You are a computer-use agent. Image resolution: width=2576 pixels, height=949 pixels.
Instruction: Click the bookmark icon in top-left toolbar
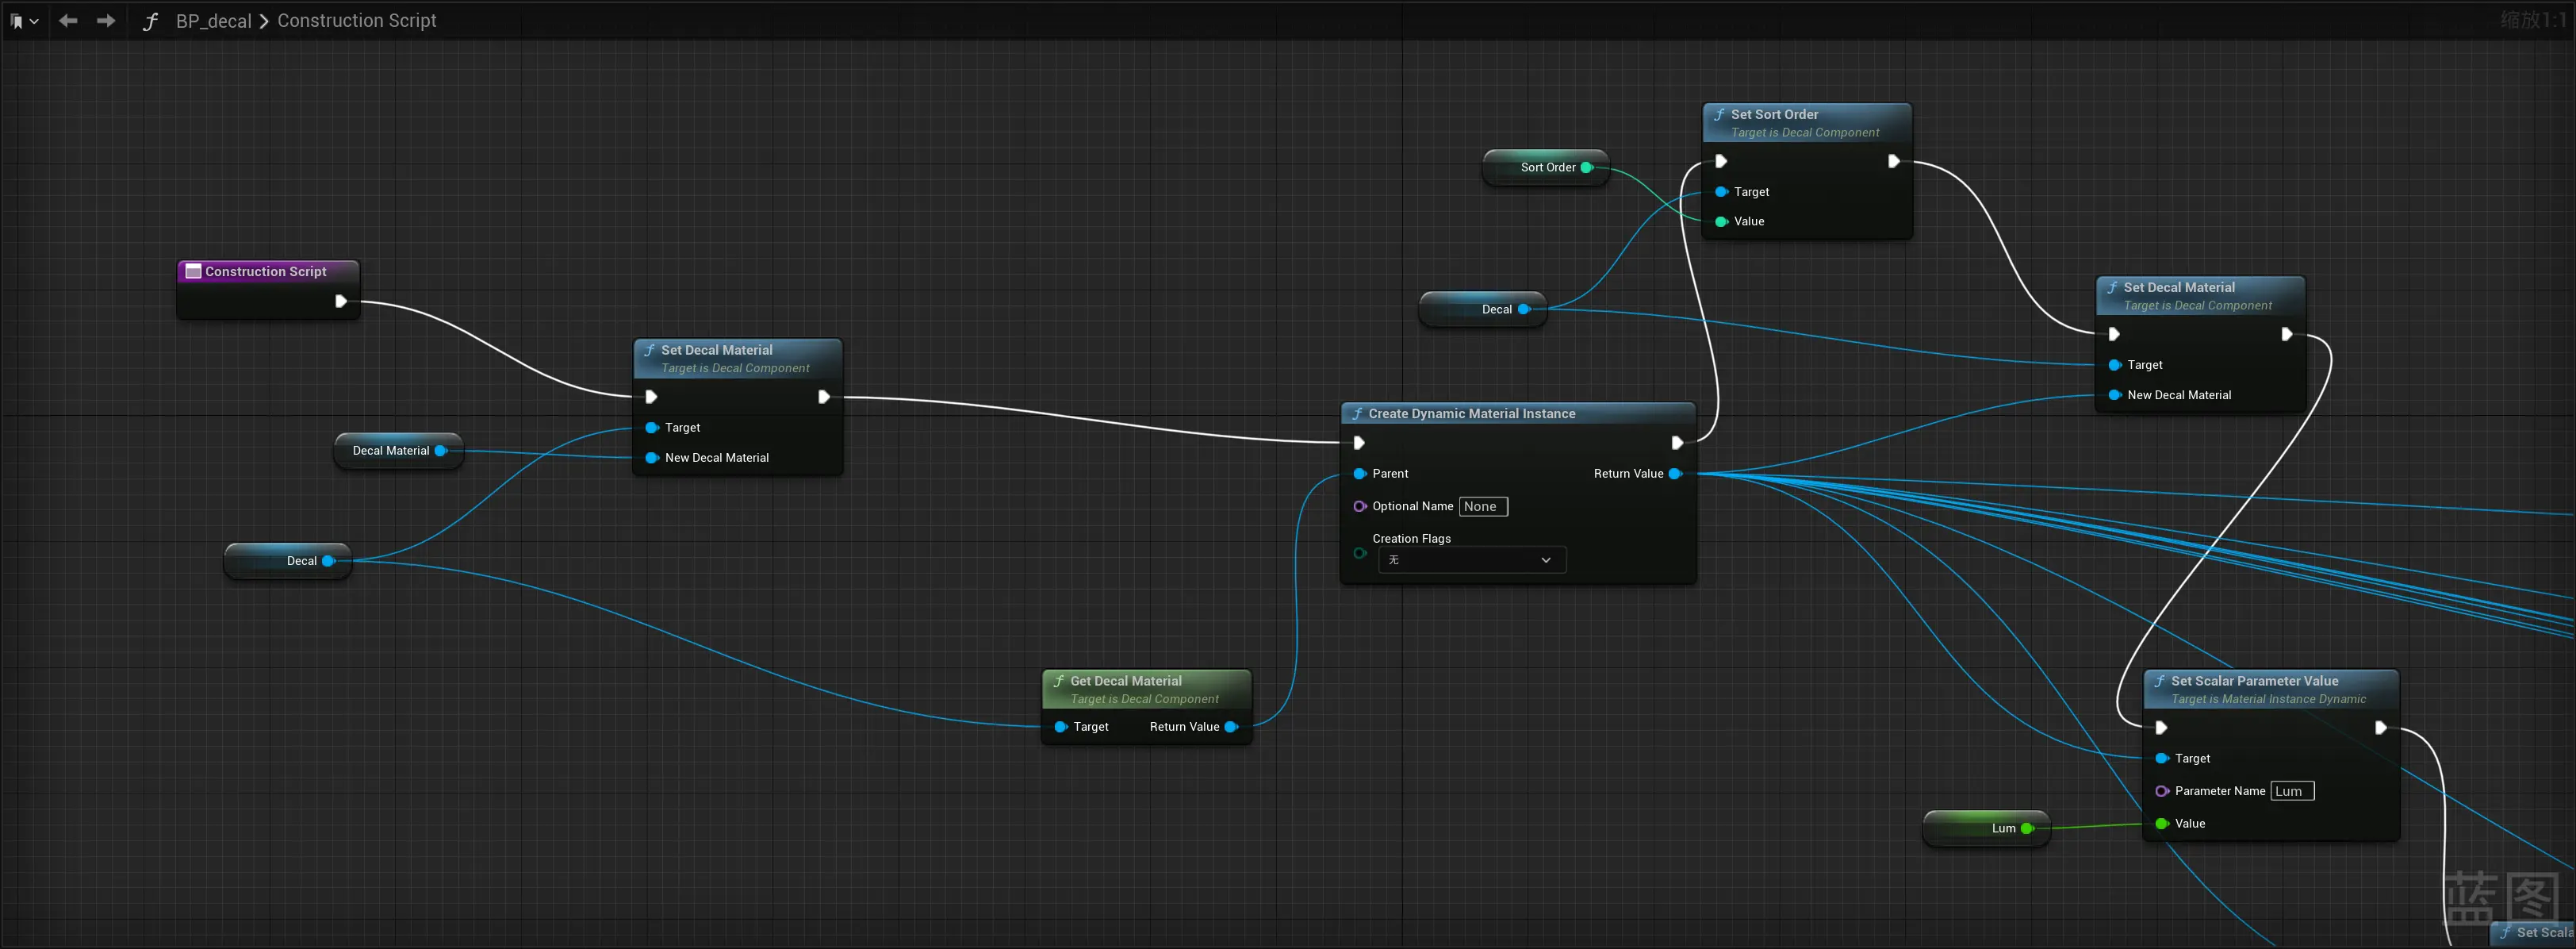click(16, 21)
